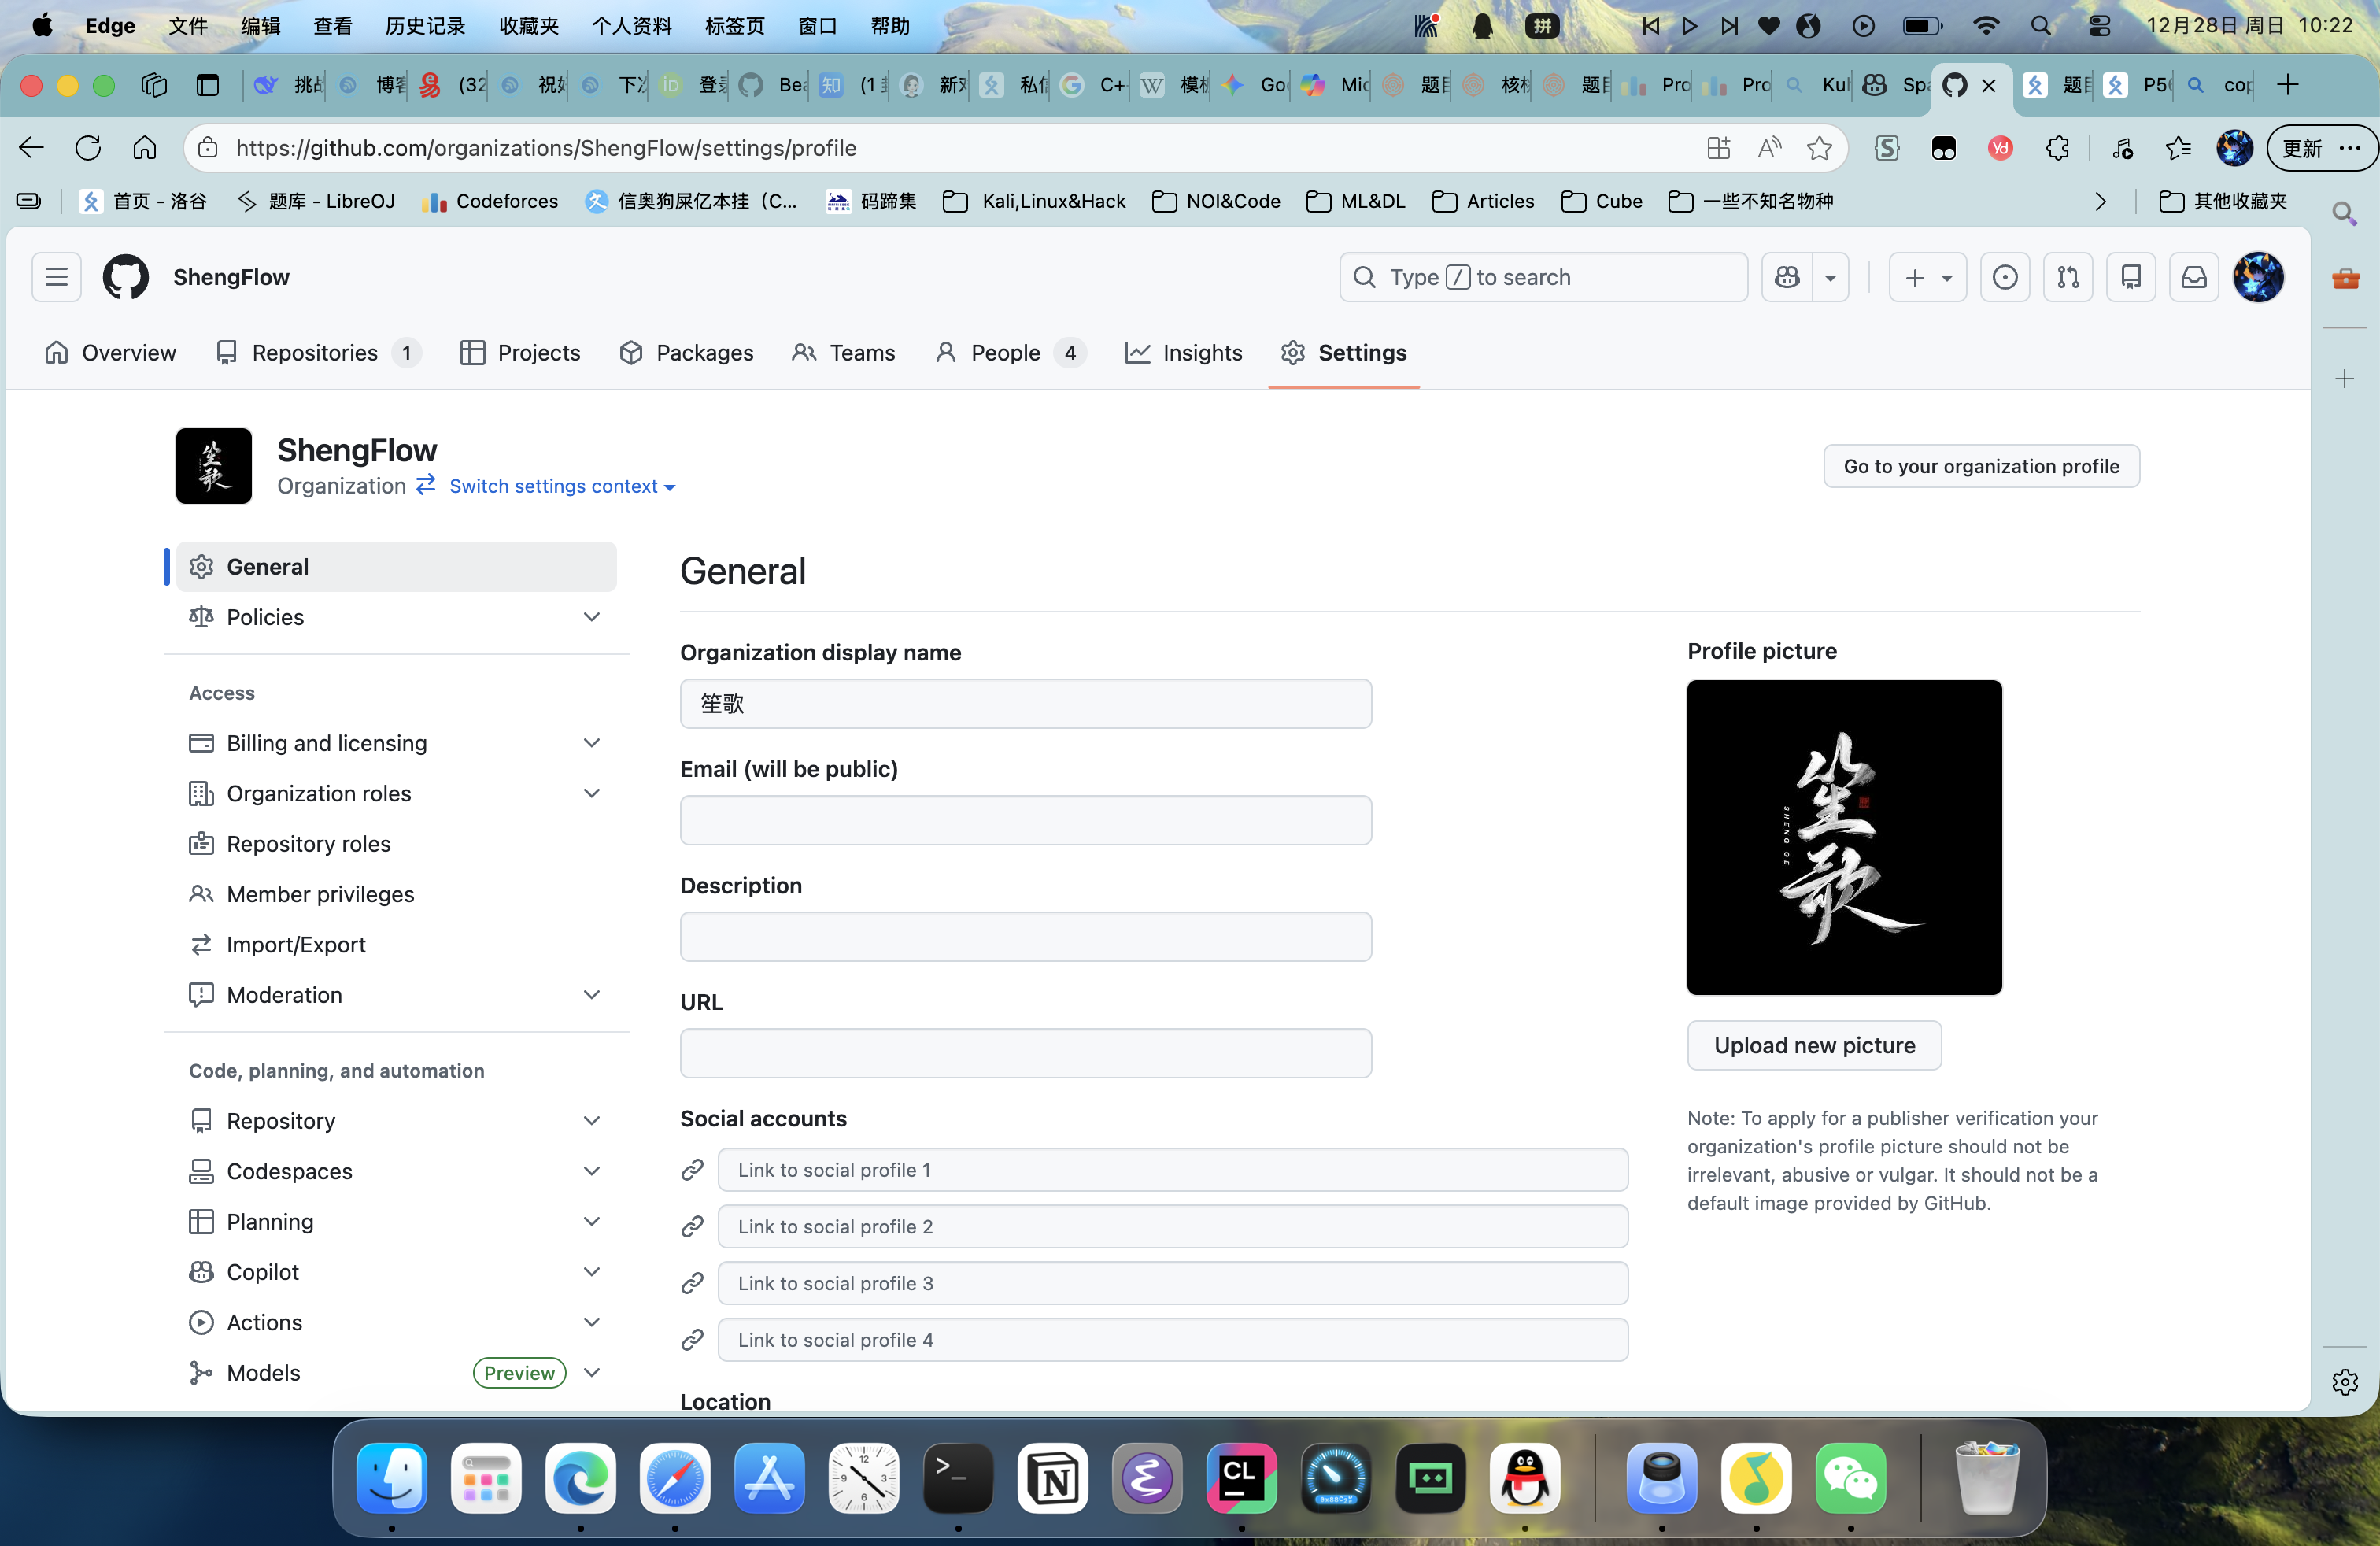2380x1546 pixels.
Task: Open the People tab
Action: click(1006, 353)
